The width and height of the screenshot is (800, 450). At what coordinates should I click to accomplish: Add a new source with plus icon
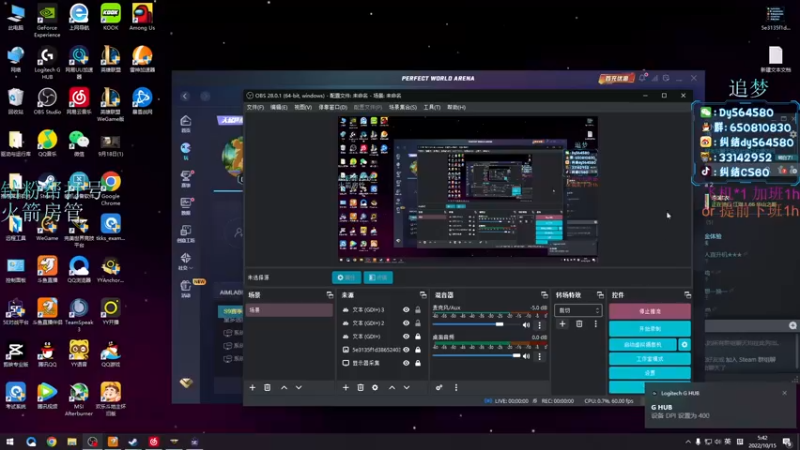[x=345, y=388]
